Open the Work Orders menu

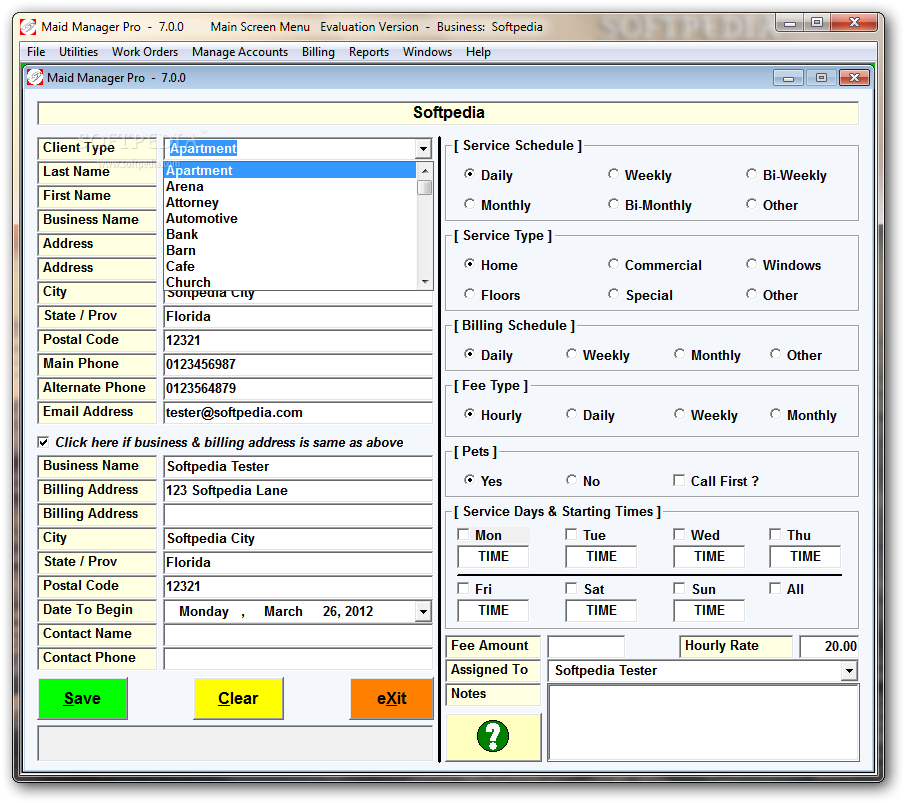tap(145, 52)
